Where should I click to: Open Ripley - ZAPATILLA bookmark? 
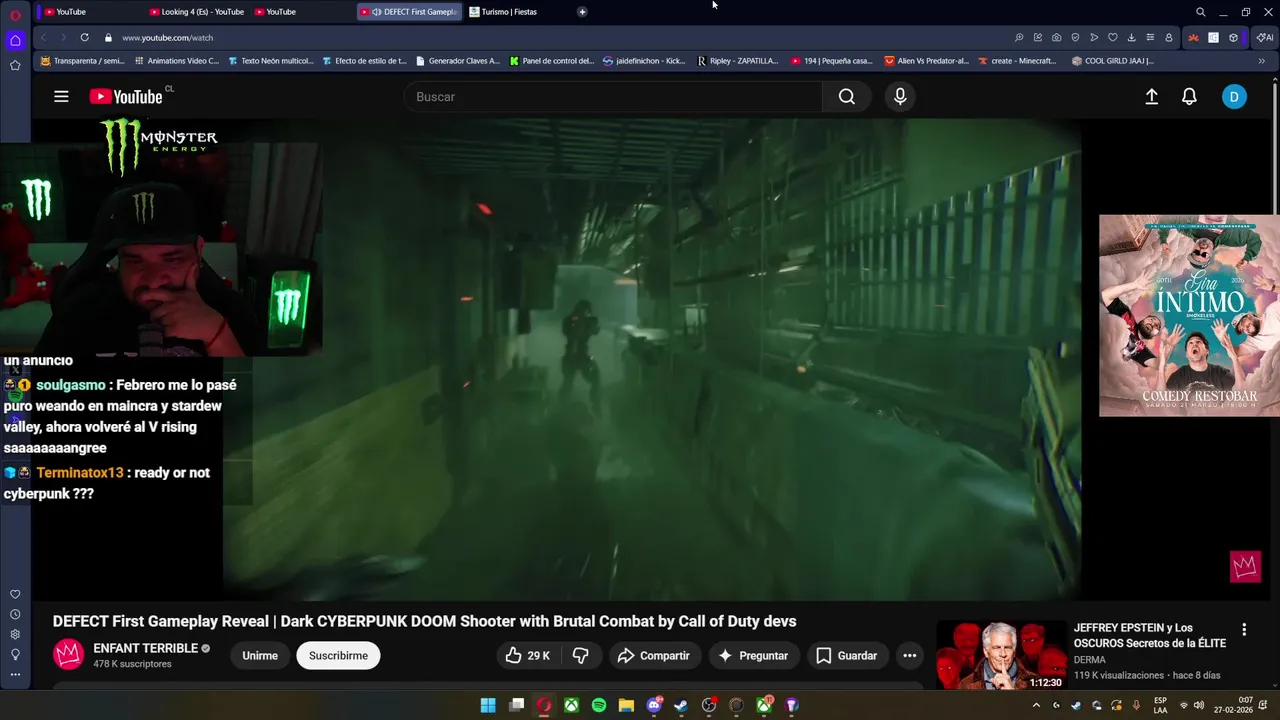tap(738, 61)
